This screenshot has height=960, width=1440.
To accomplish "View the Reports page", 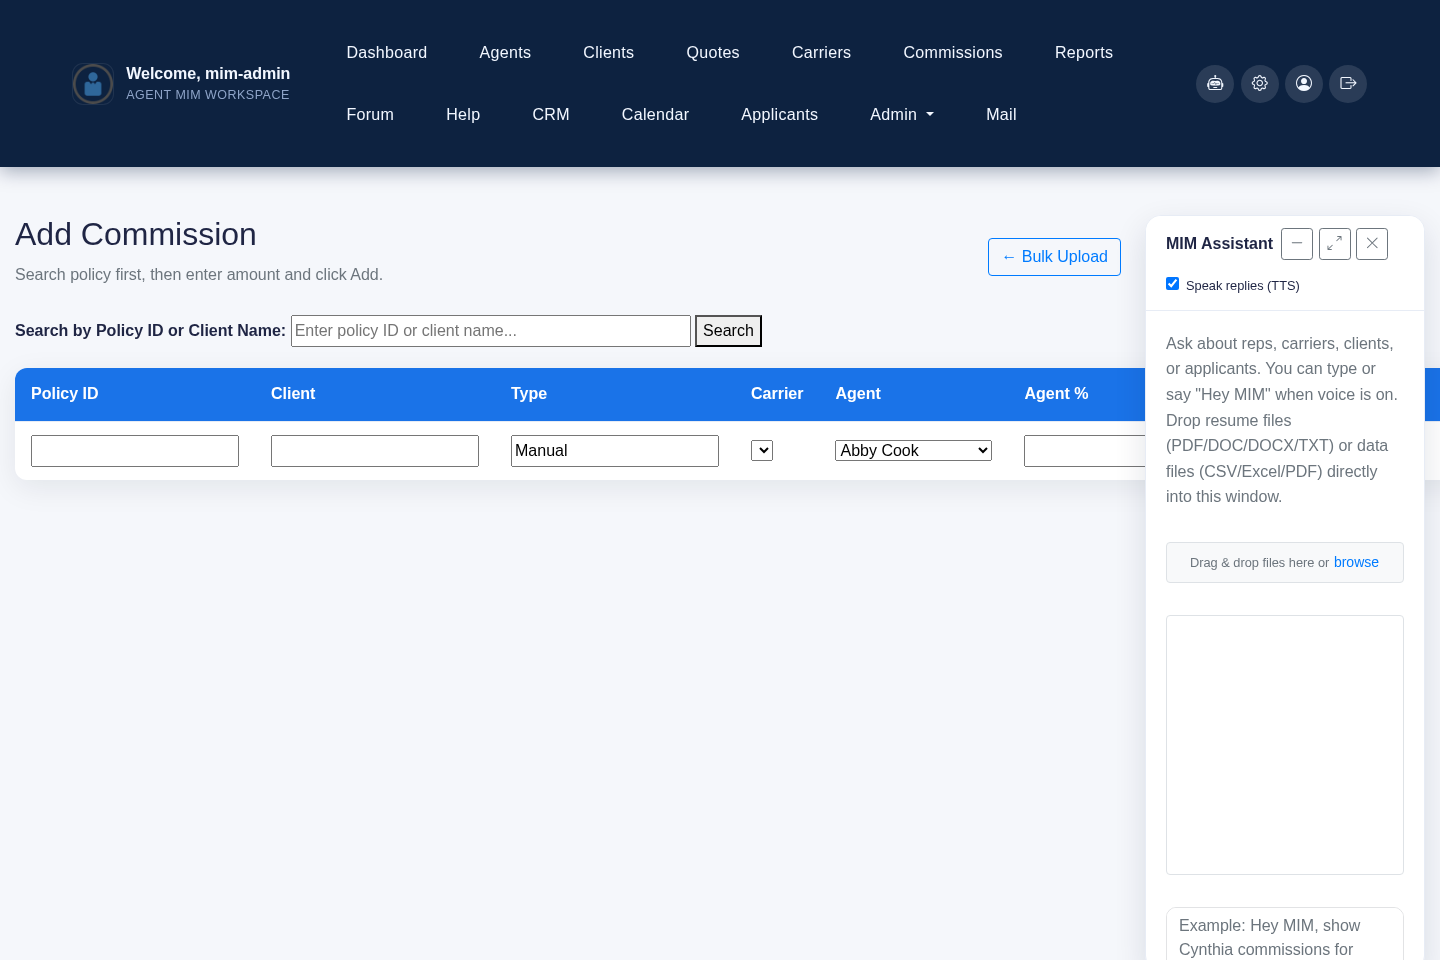I will pos(1084,53).
